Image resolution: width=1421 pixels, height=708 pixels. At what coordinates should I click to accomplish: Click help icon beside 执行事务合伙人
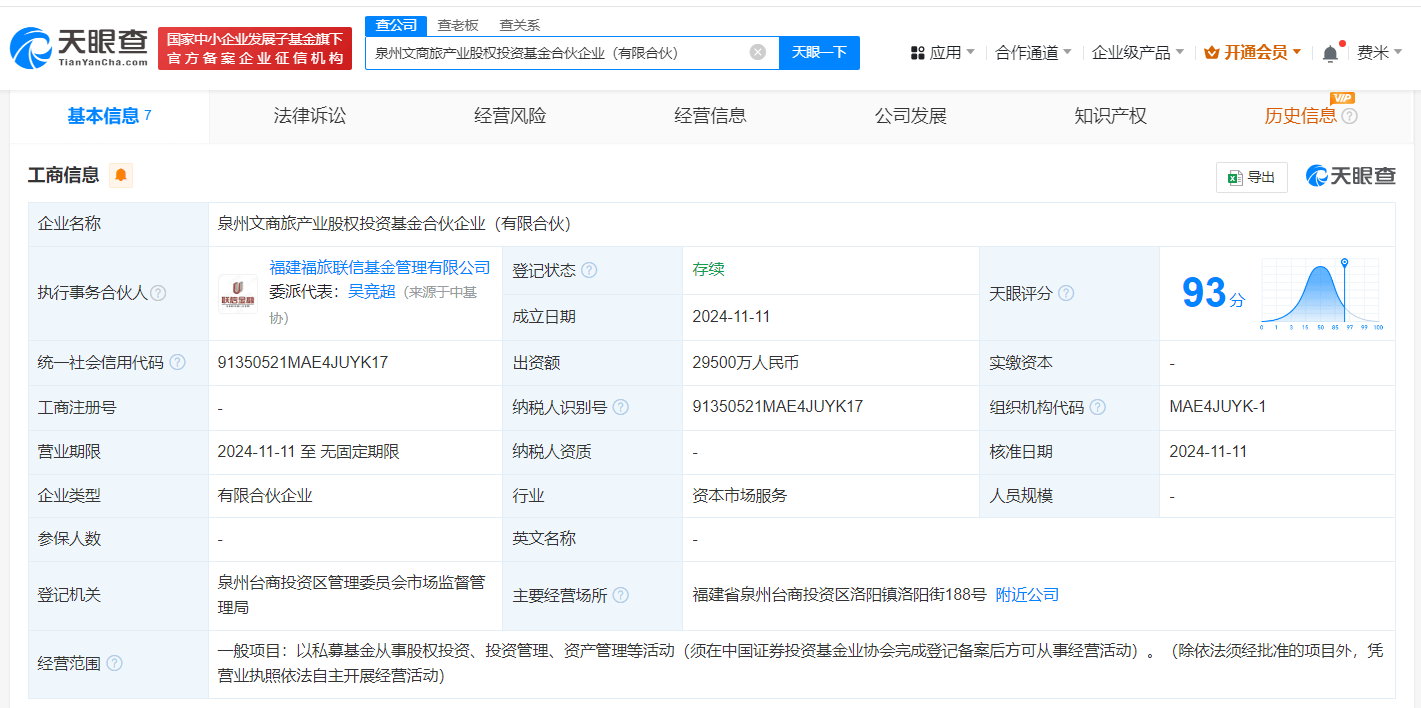pyautogui.click(x=158, y=293)
